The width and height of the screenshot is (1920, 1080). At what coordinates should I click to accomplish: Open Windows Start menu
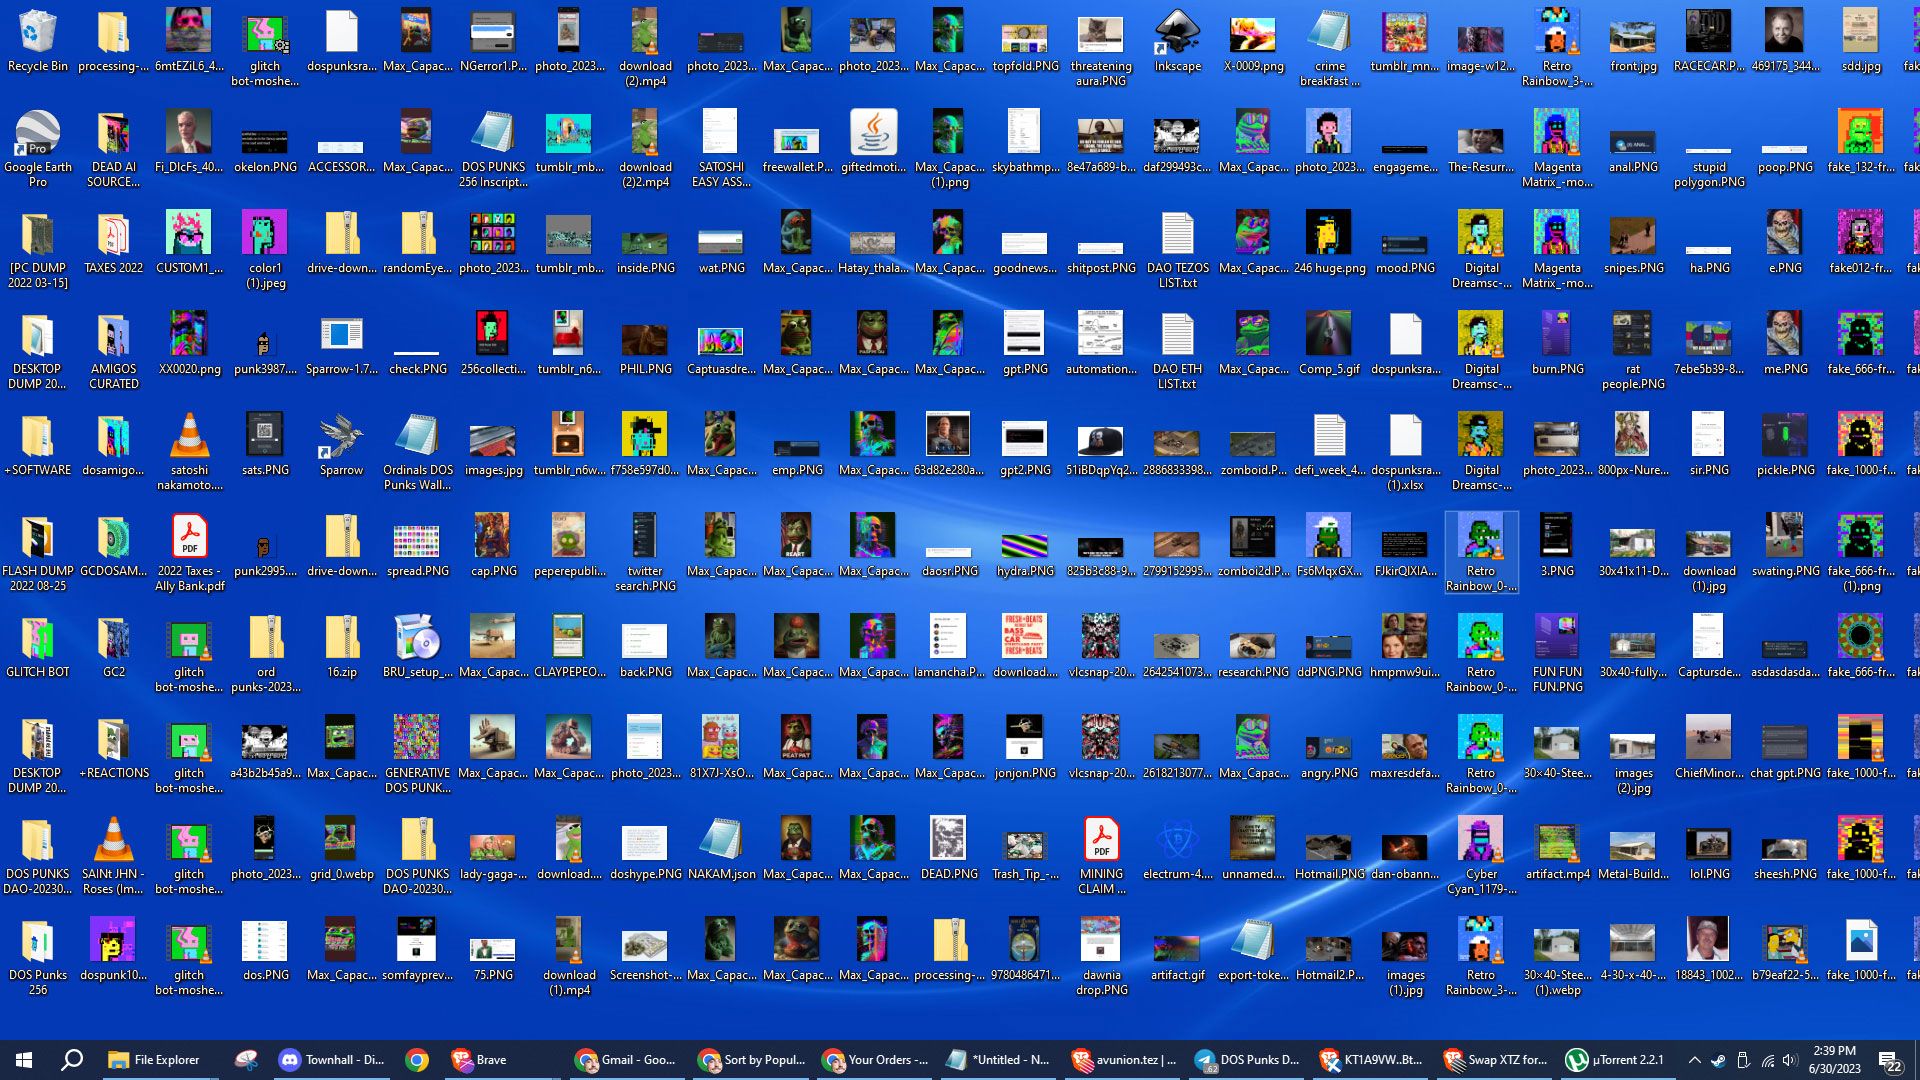24,1060
